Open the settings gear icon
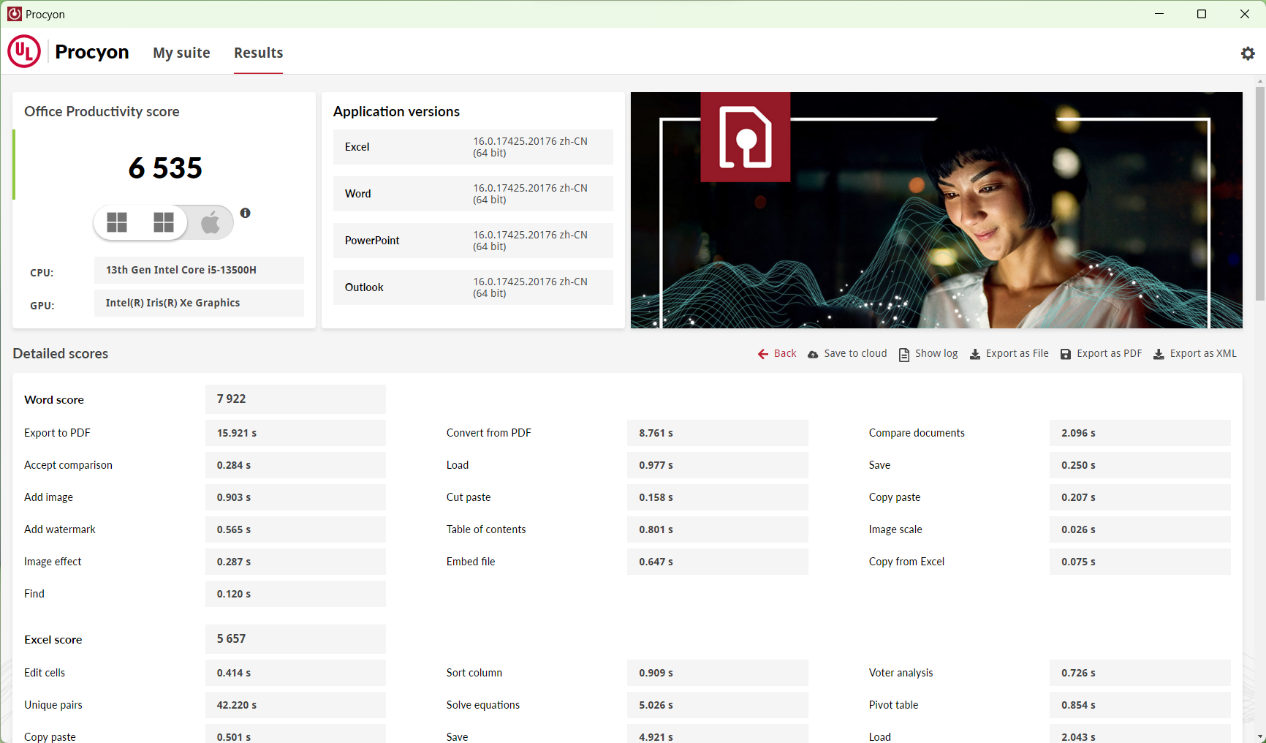 1247,54
